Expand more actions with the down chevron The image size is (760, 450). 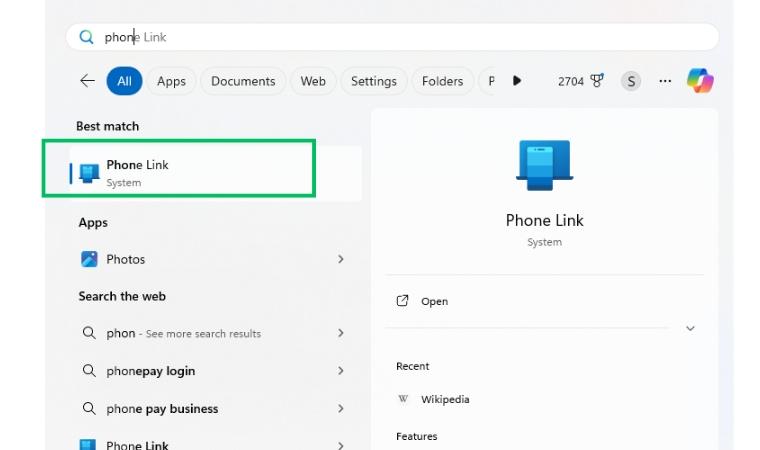[x=690, y=328]
